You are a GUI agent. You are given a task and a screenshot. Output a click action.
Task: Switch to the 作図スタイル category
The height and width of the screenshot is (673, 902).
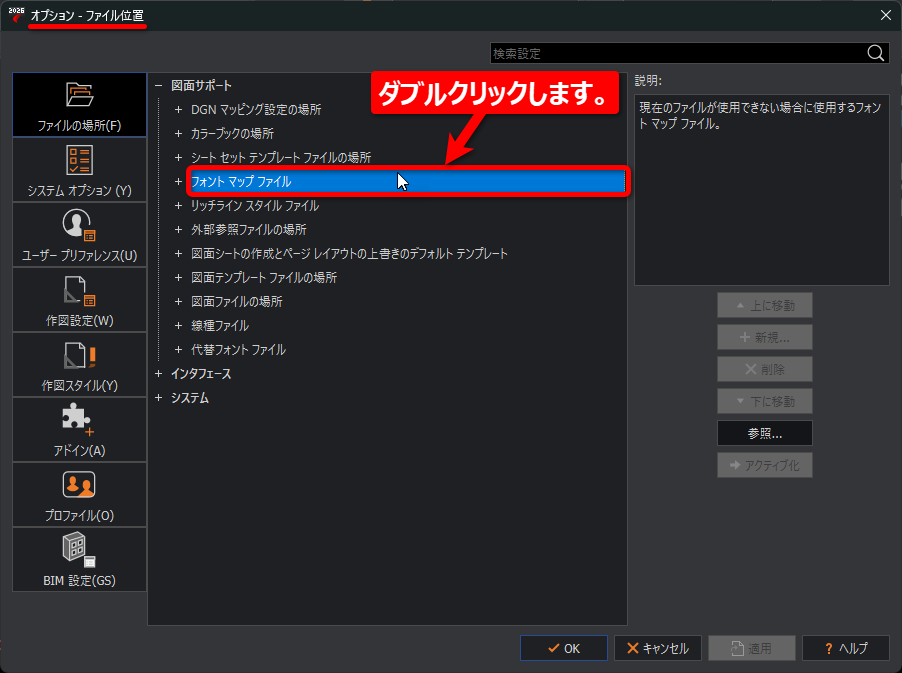click(78, 364)
